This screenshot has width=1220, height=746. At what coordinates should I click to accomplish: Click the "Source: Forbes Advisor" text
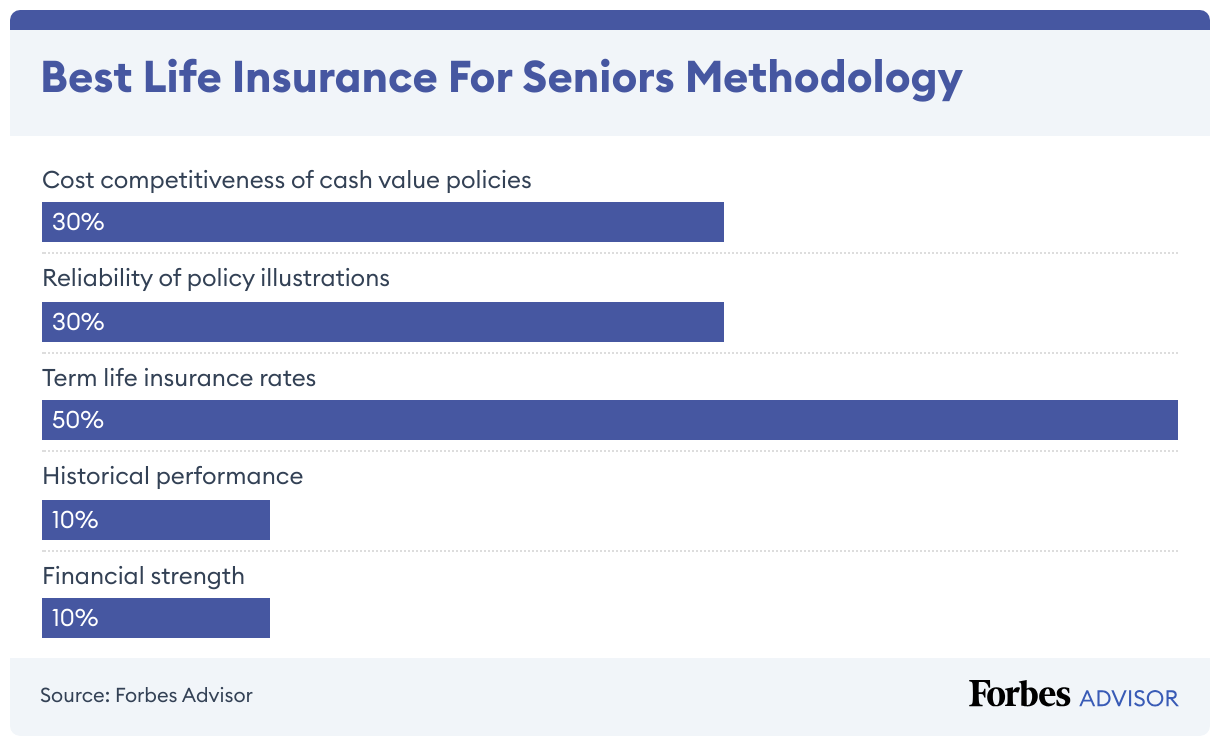pyautogui.click(x=146, y=695)
